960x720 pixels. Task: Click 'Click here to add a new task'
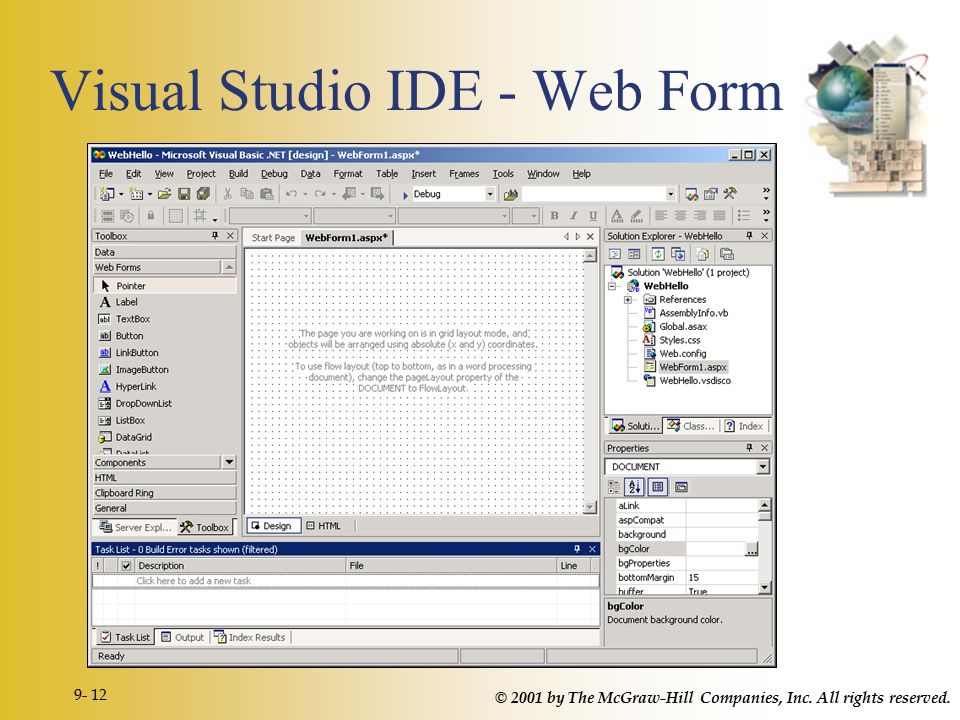(193, 580)
